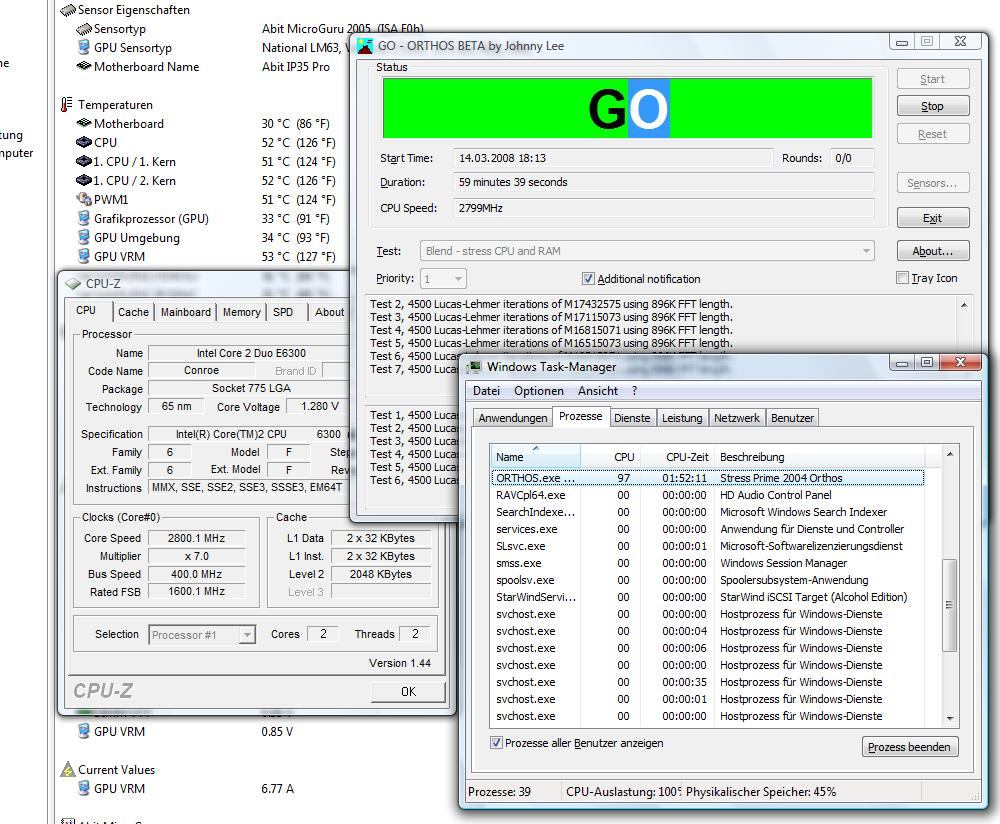Click the Stop button in ORTHOS
The image size is (1000, 824).
[x=932, y=106]
